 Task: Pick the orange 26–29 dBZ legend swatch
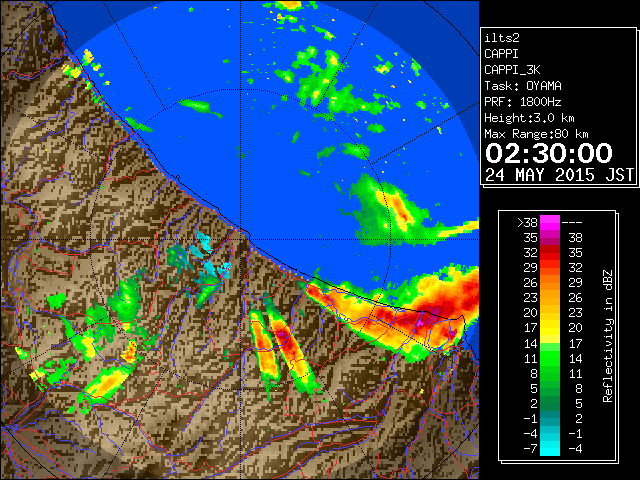550,283
